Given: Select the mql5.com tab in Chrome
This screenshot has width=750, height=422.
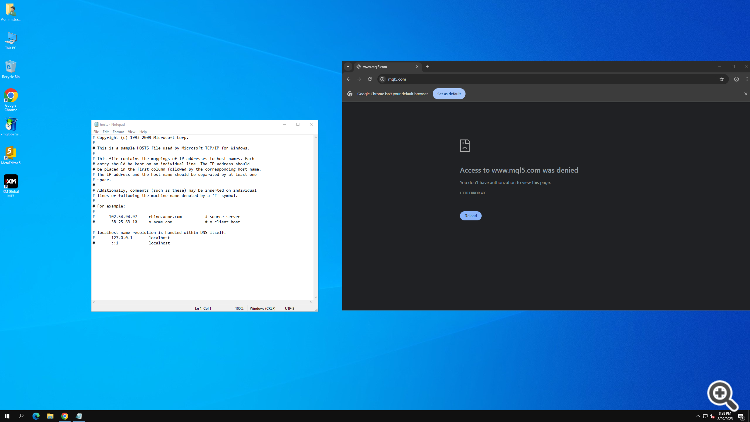Looking at the screenshot, I should [x=387, y=67].
